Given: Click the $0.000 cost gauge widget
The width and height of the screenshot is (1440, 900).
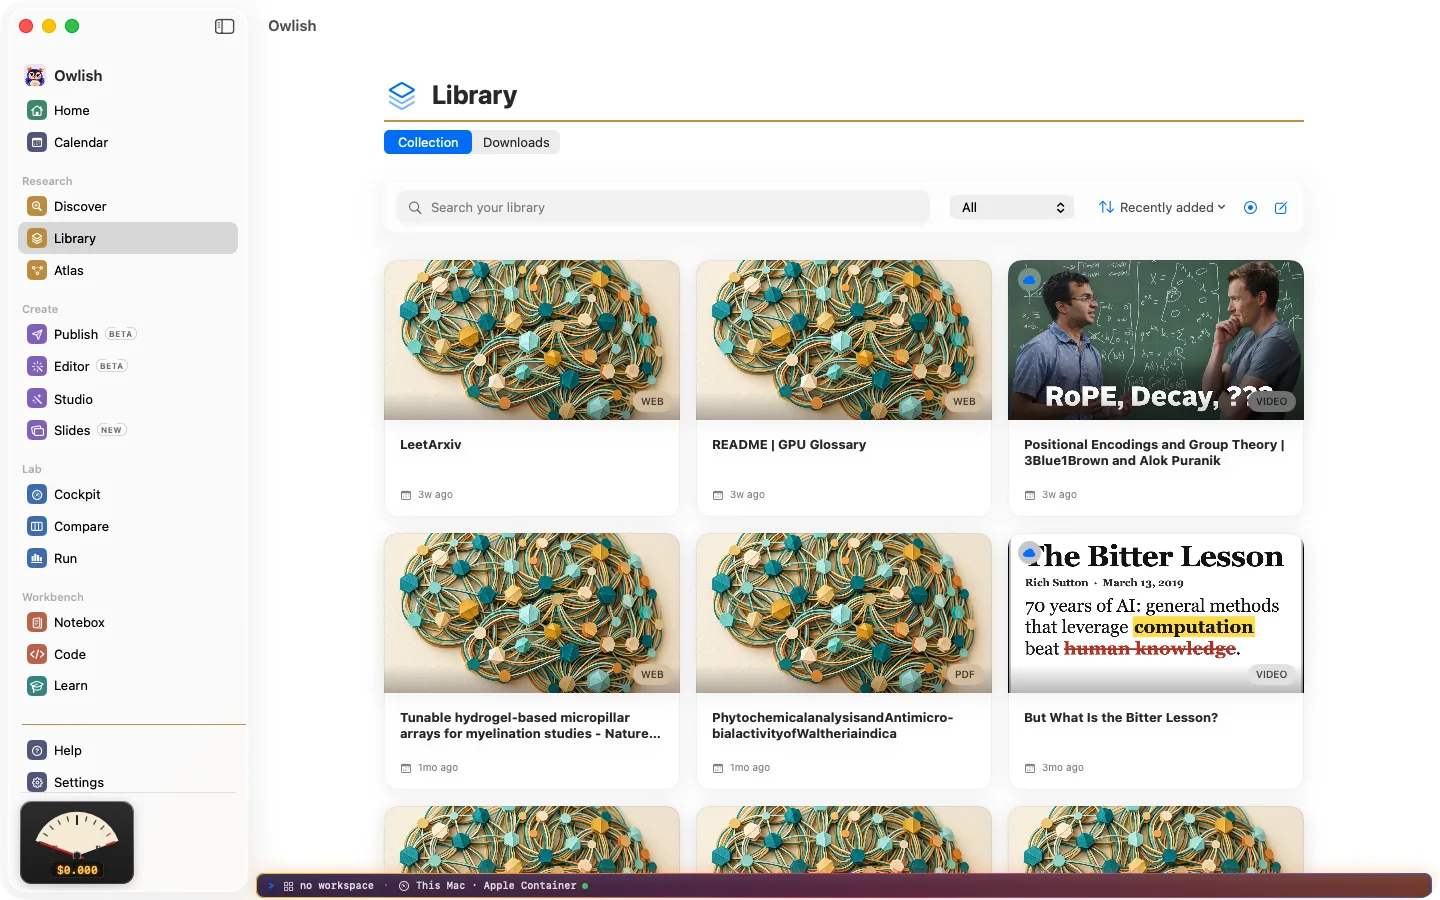Looking at the screenshot, I should 77,842.
